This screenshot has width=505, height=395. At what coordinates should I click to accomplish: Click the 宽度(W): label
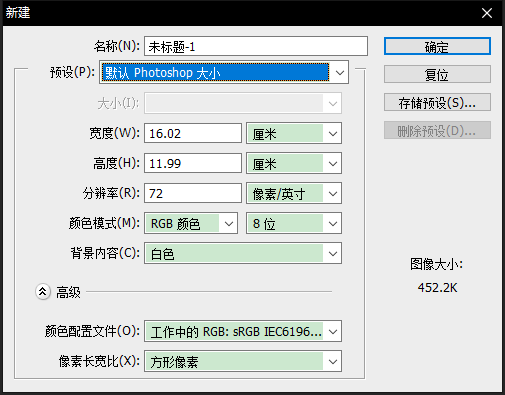pyautogui.click(x=114, y=133)
